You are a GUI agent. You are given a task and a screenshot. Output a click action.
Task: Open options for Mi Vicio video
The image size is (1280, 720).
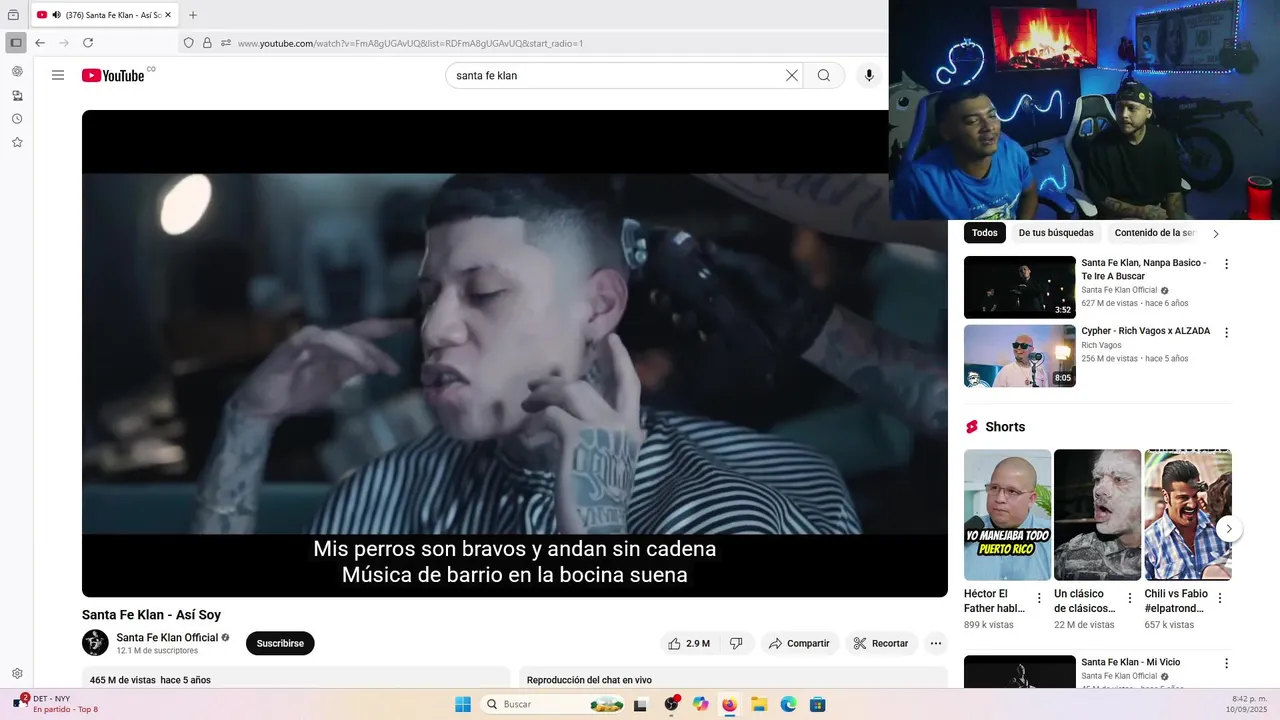click(x=1226, y=663)
